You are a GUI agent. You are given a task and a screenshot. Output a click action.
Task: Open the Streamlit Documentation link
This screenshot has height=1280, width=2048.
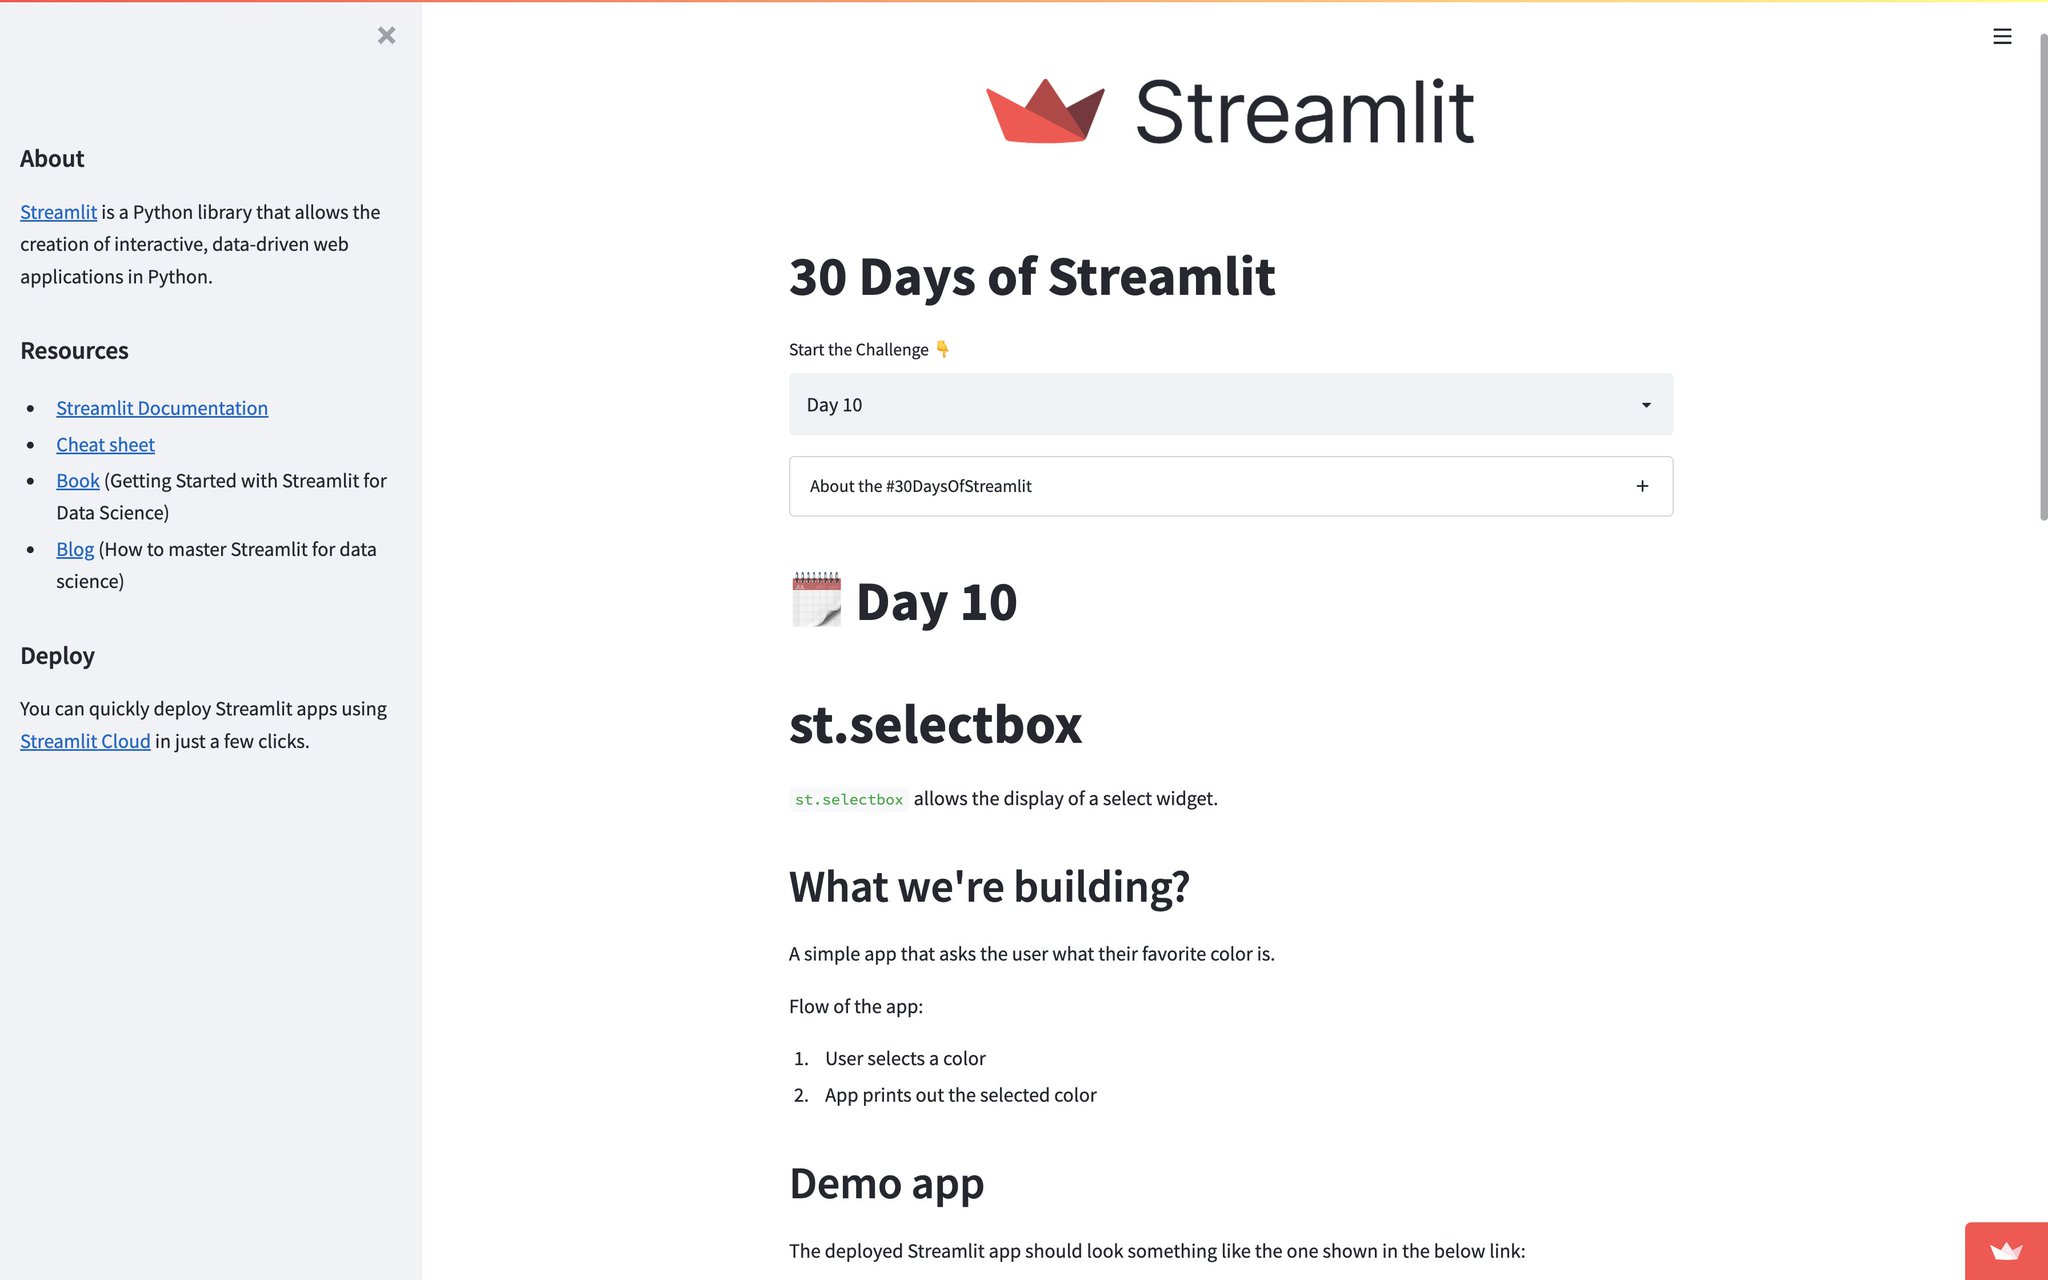pyautogui.click(x=162, y=408)
